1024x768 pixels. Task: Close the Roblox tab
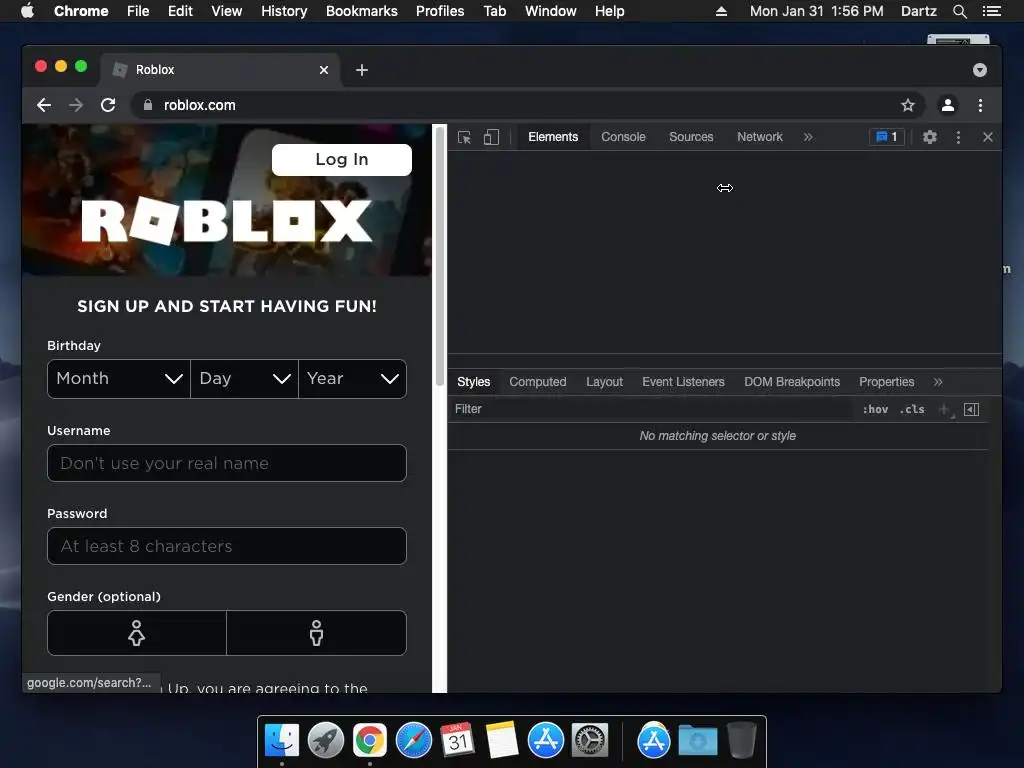pos(324,70)
